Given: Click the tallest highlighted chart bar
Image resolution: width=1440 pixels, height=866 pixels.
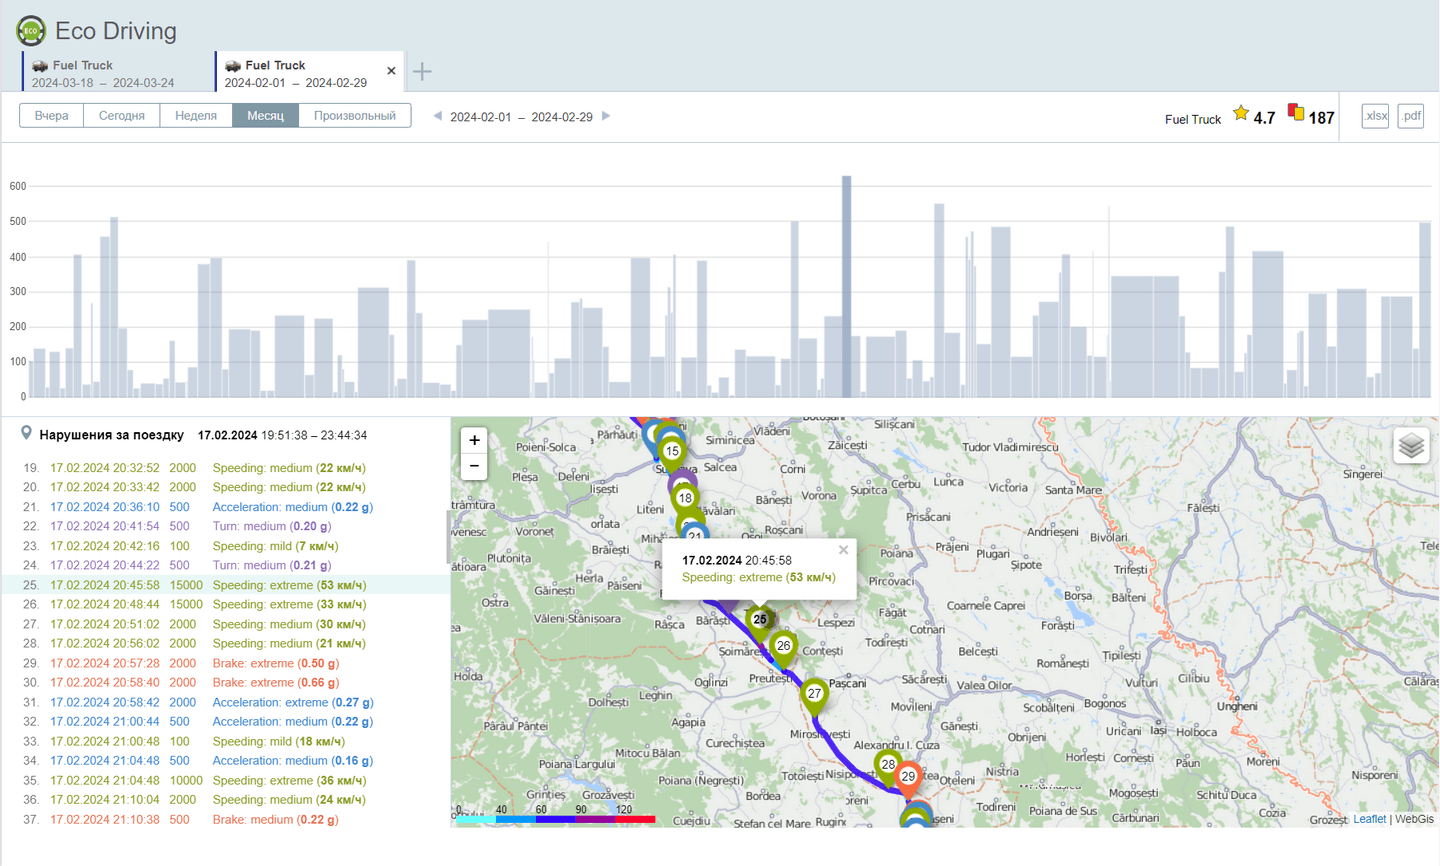Looking at the screenshot, I should click(x=846, y=287).
